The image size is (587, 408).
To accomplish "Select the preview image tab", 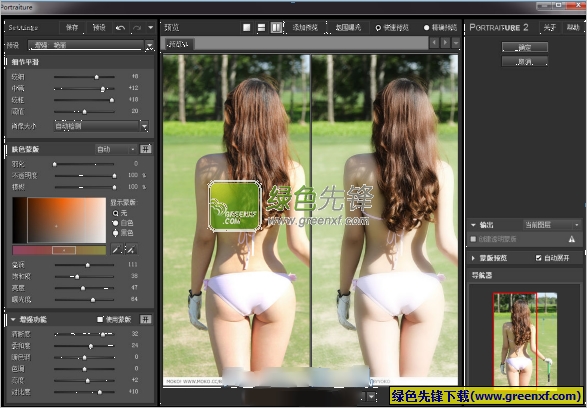I will click(179, 44).
